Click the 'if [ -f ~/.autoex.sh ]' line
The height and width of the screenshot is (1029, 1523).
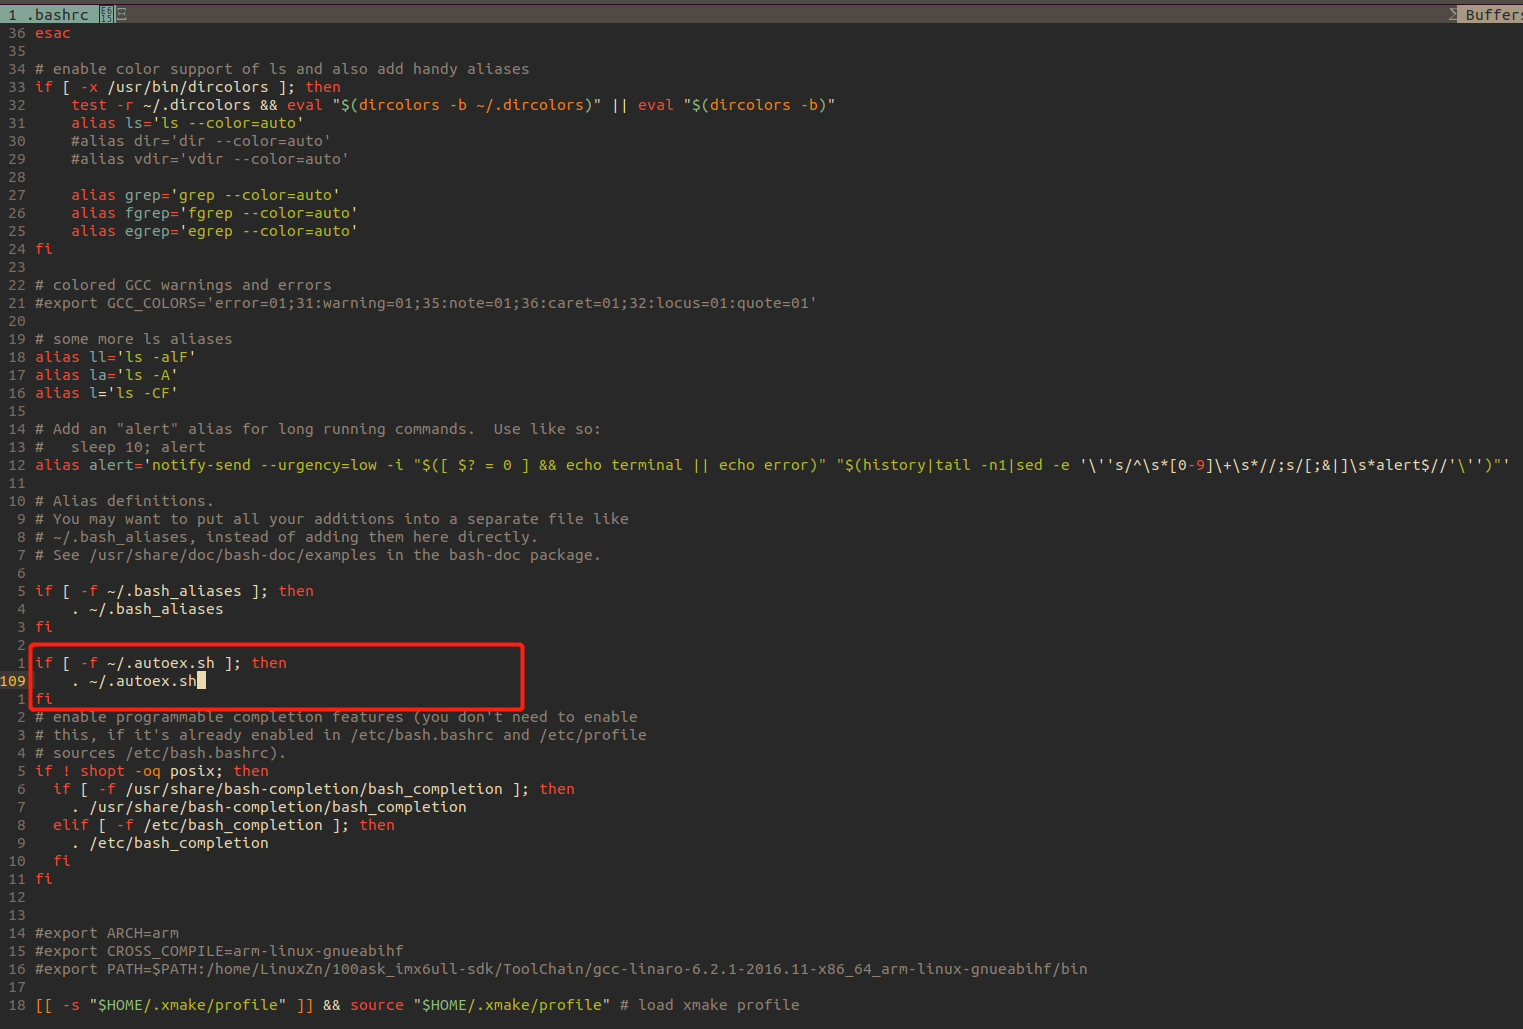[161, 663]
